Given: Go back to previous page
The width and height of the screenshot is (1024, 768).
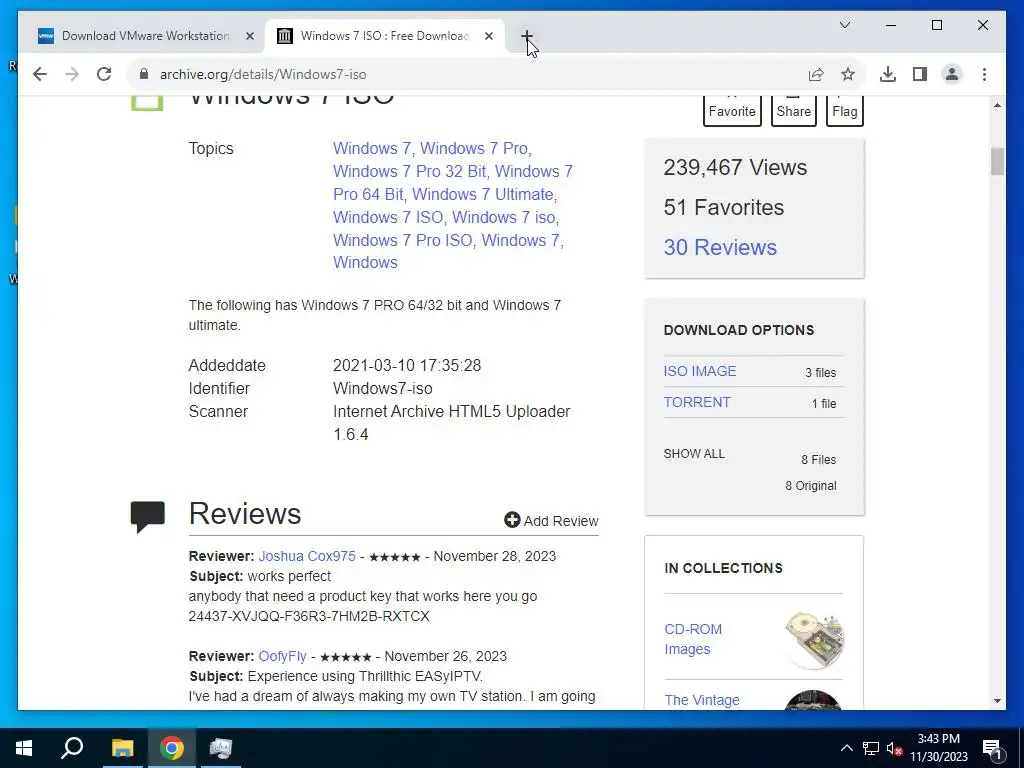Looking at the screenshot, I should [x=40, y=74].
